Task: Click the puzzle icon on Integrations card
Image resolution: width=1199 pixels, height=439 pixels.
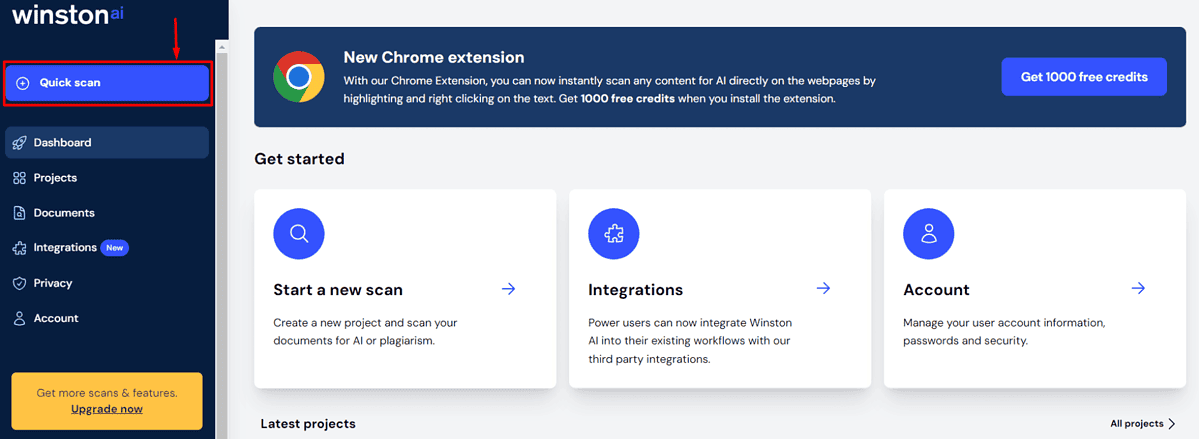Action: [x=614, y=233]
